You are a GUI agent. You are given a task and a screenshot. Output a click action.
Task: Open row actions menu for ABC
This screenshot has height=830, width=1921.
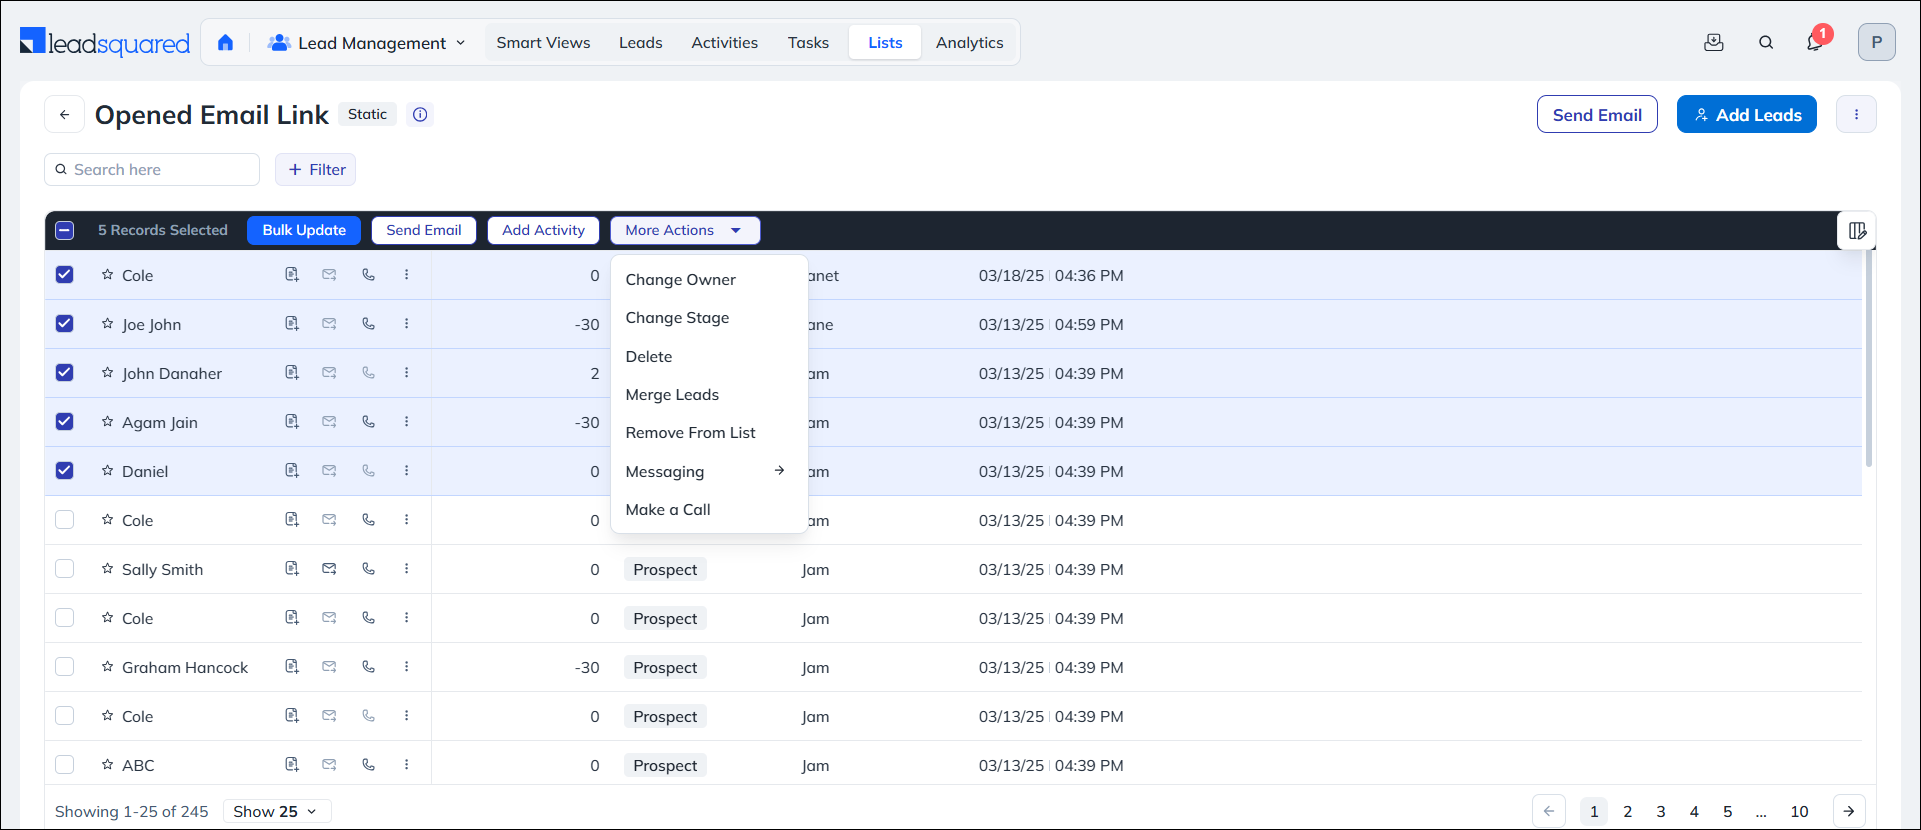407,765
